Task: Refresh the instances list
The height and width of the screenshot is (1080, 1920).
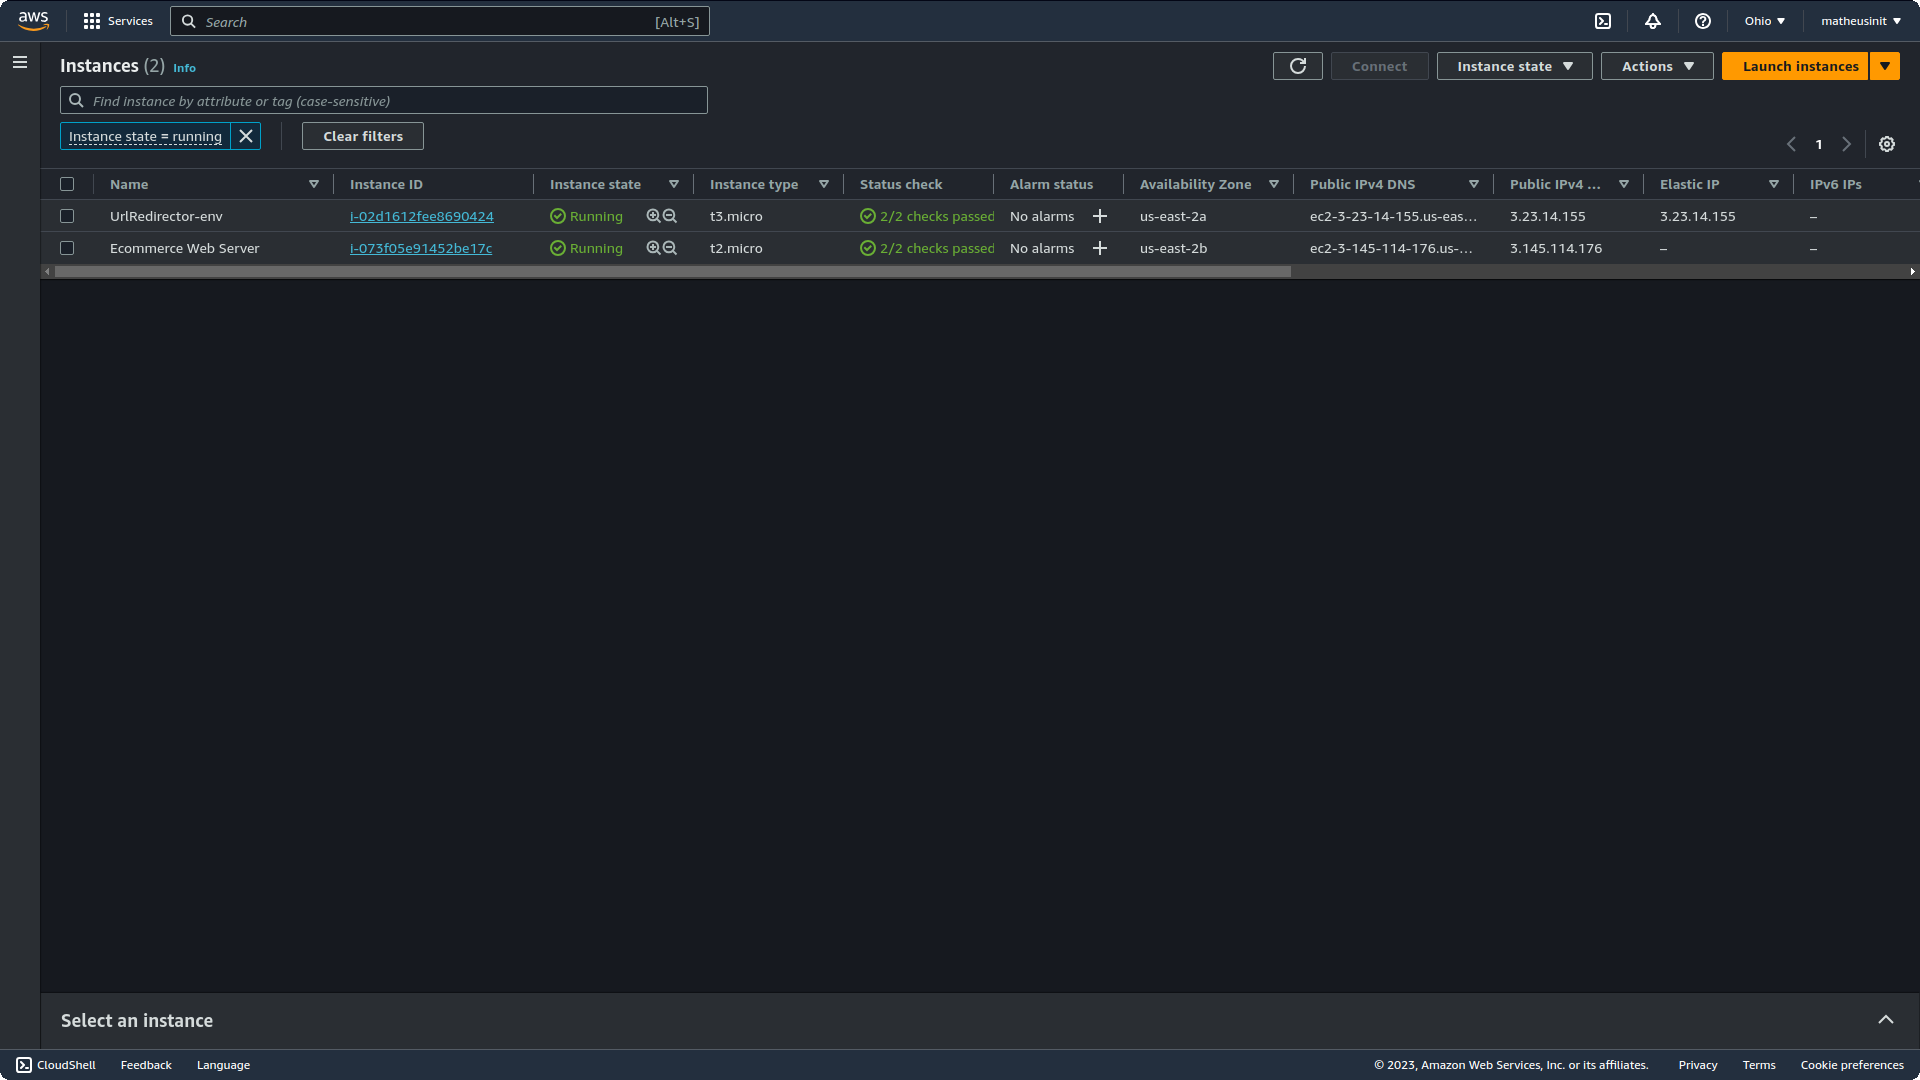Action: point(1297,66)
